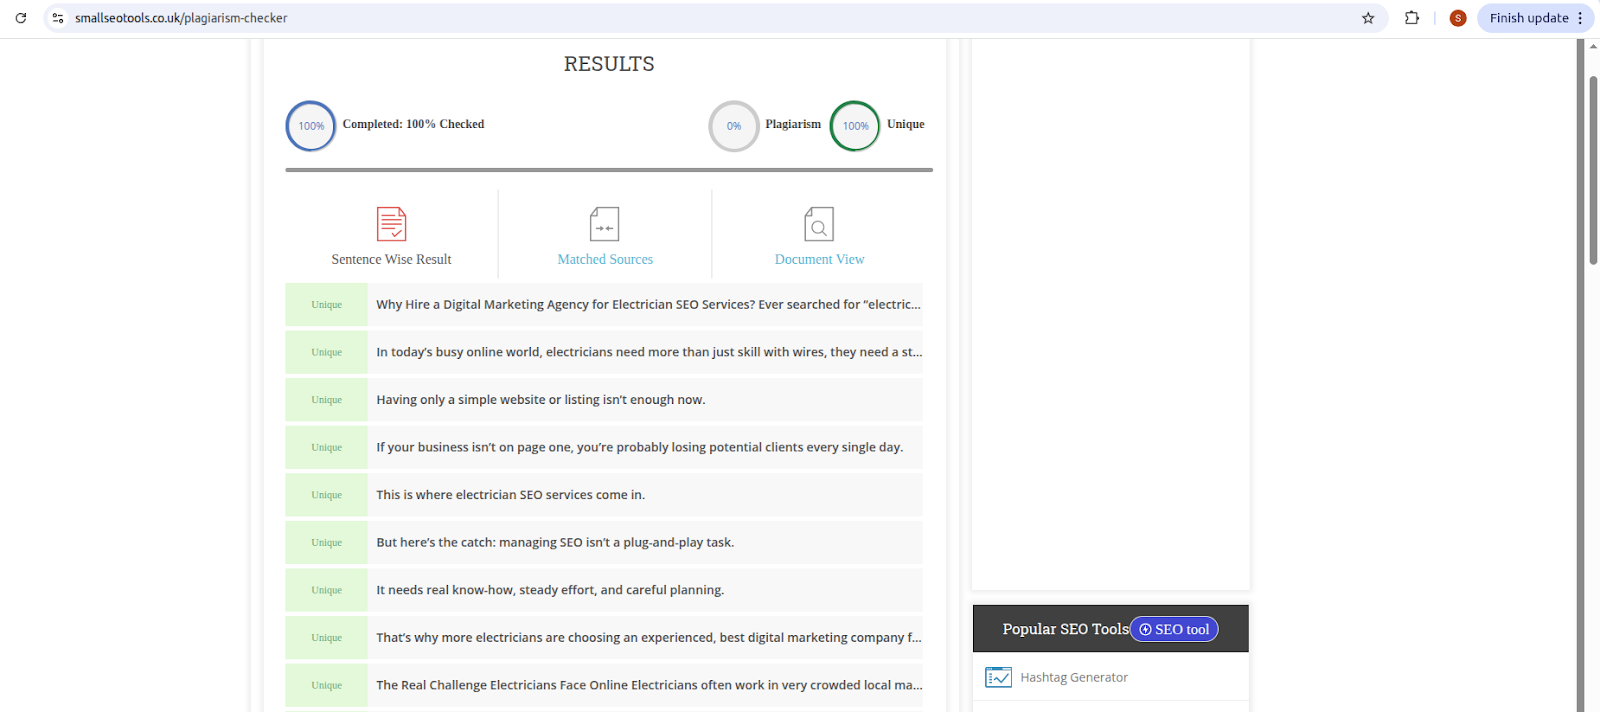This screenshot has height=712, width=1600.
Task: Click the page vertical scrollbar
Action: [1593, 170]
